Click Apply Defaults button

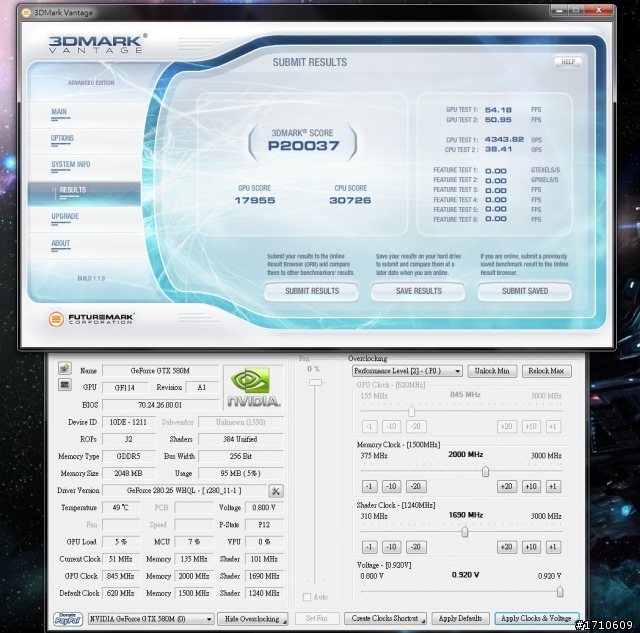click(460, 619)
